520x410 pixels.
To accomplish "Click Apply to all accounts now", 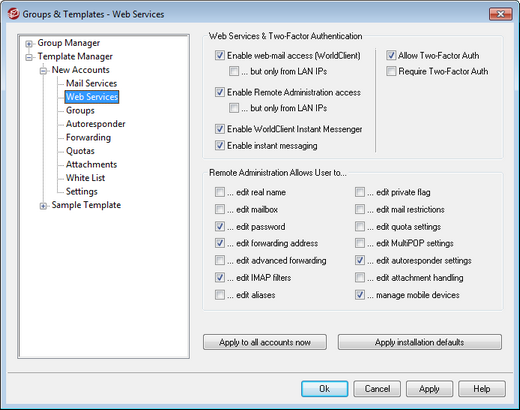I will (x=265, y=342).
